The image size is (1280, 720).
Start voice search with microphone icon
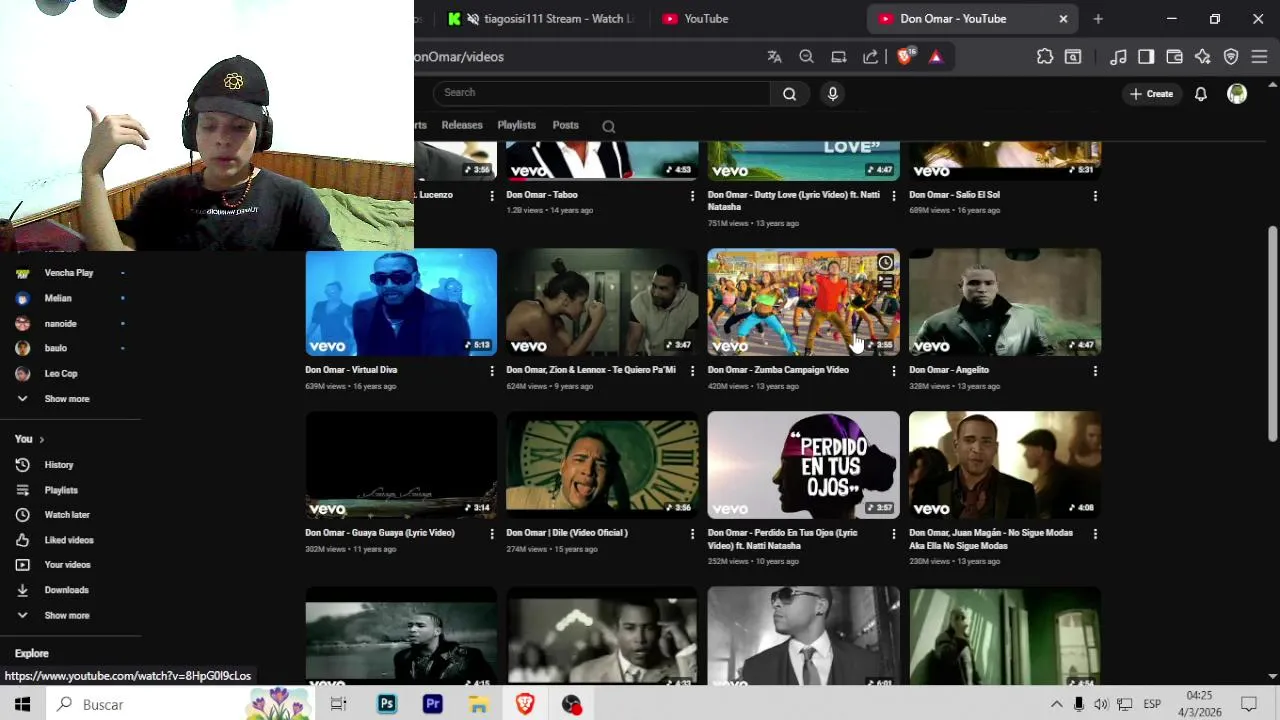pyautogui.click(x=832, y=93)
